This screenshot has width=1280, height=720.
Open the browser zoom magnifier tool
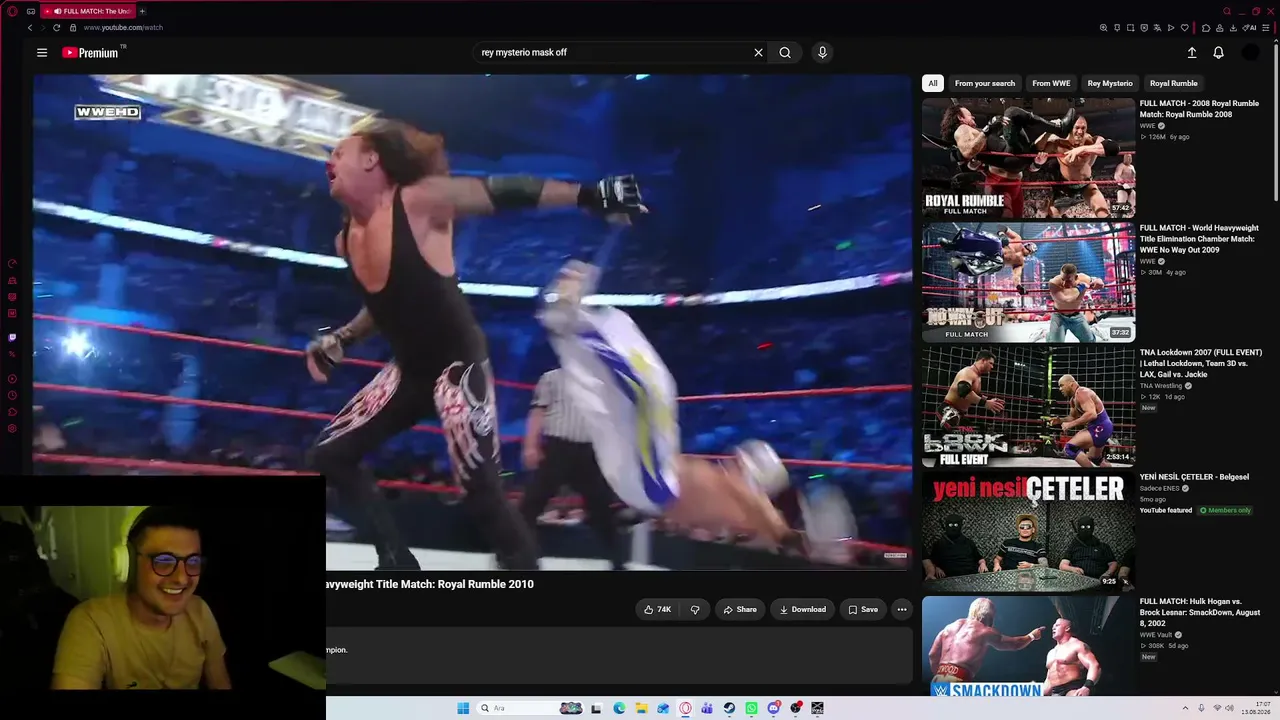1103,28
